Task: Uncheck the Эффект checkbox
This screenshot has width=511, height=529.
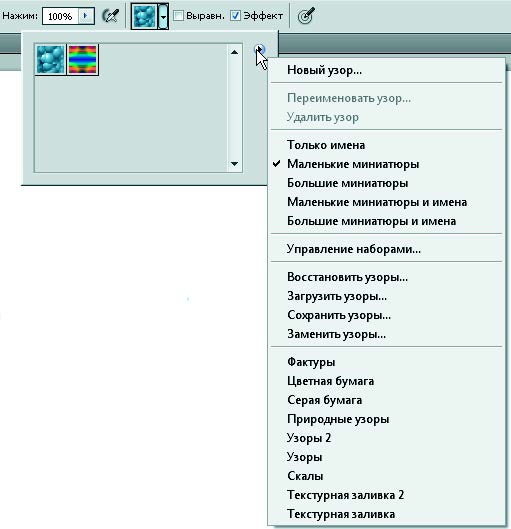Action: (x=235, y=16)
